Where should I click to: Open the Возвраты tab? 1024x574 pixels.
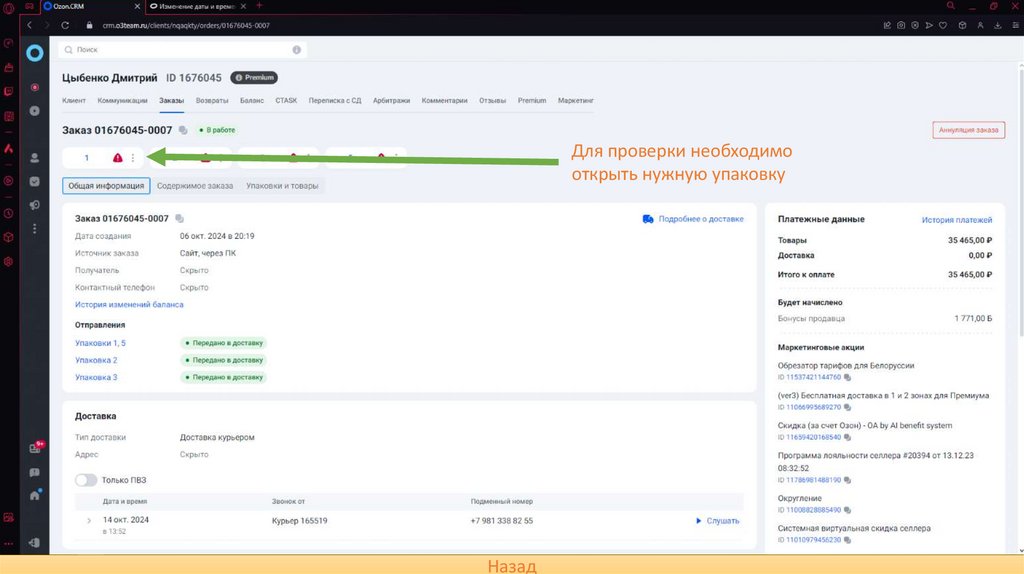(212, 101)
